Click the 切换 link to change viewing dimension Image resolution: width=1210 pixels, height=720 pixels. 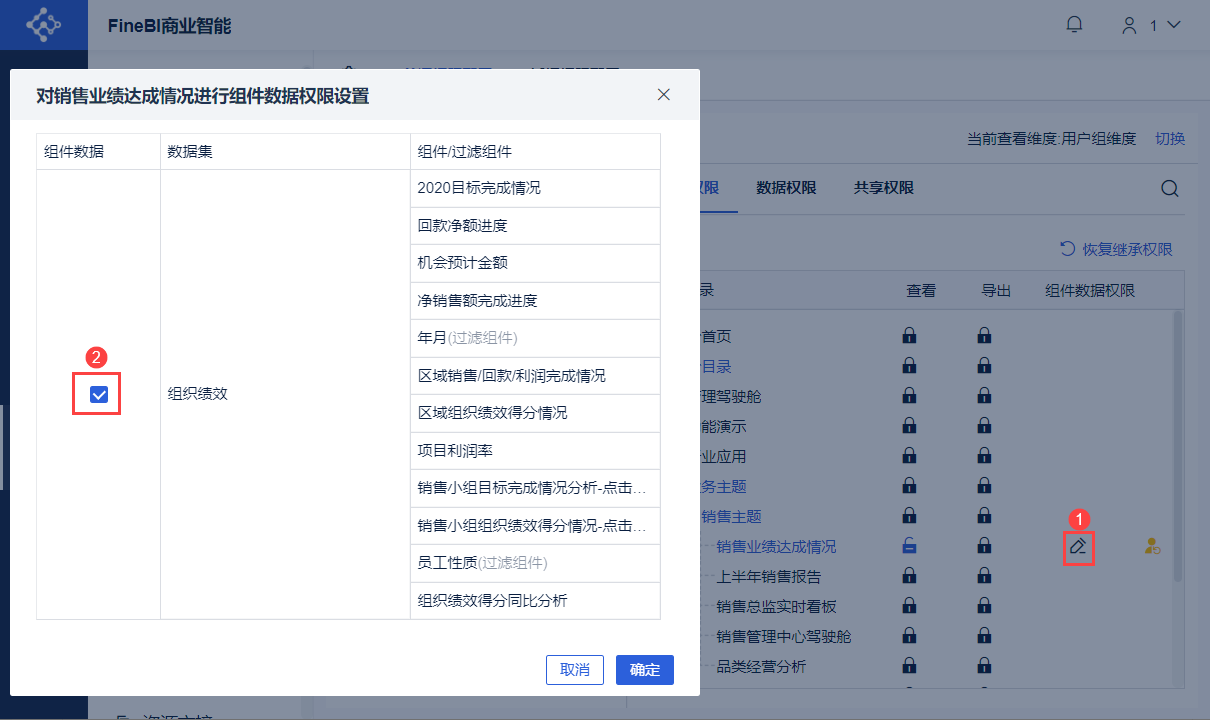tap(1170, 139)
